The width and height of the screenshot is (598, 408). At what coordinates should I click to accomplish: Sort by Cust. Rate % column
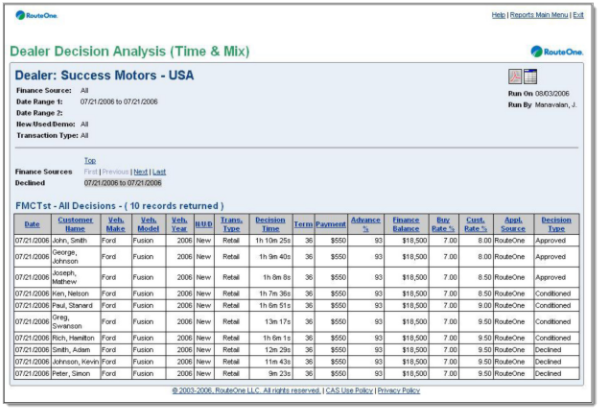pyautogui.click(x=476, y=224)
